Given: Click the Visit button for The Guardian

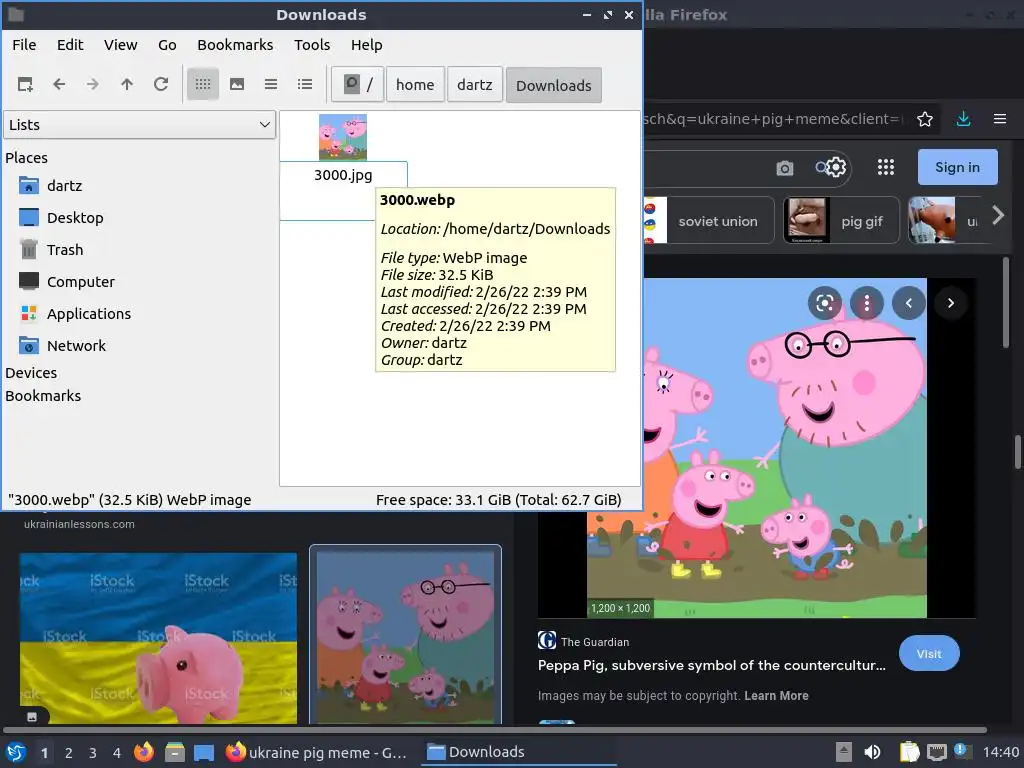Looking at the screenshot, I should point(929,654).
